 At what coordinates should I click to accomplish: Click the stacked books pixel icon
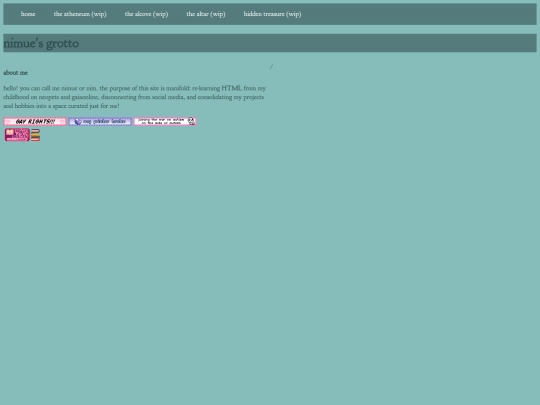tap(35, 135)
